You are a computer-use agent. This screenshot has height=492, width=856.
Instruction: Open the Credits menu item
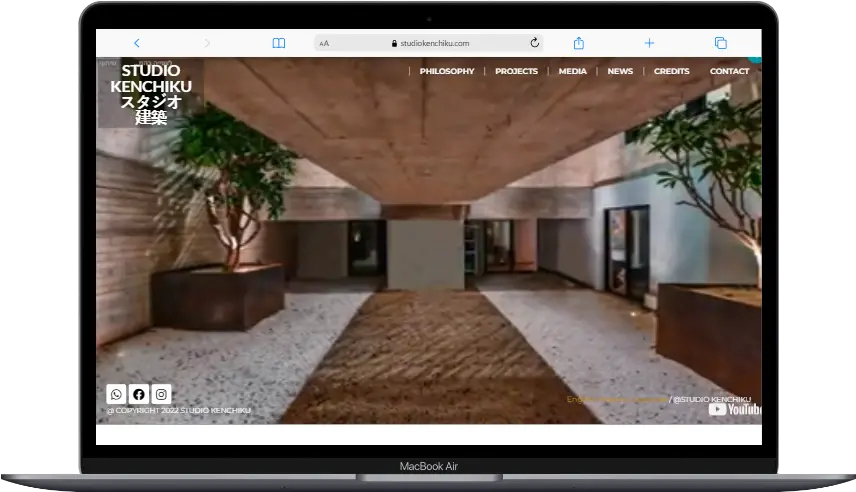pos(671,71)
